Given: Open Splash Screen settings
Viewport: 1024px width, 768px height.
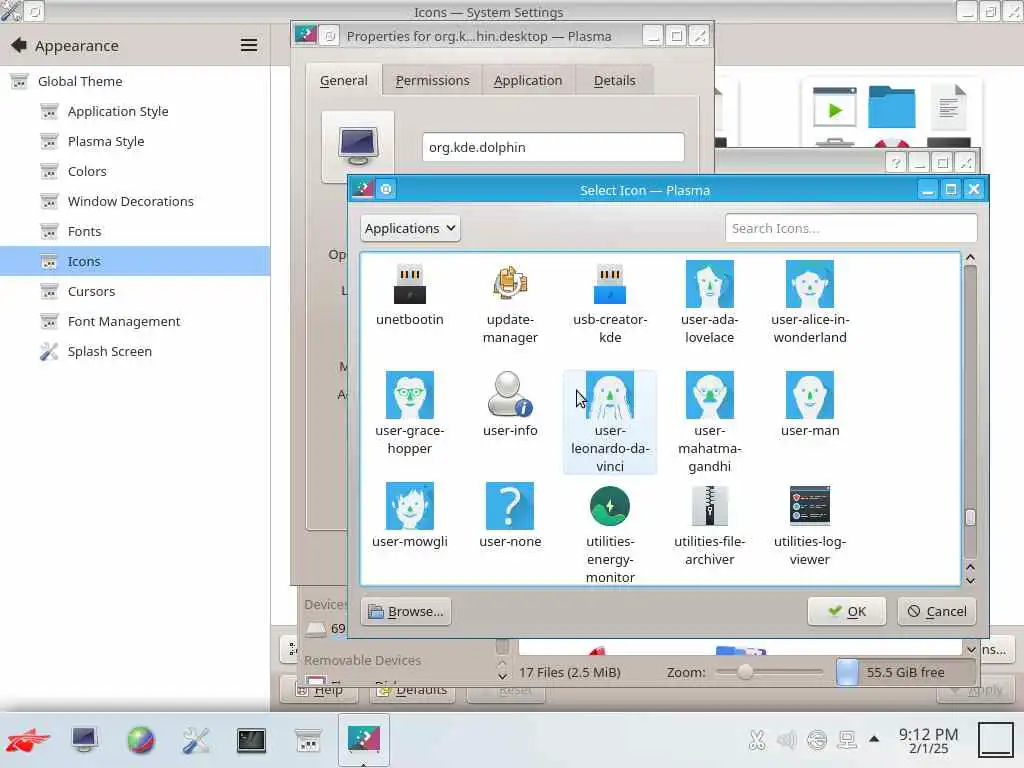Looking at the screenshot, I should tap(135, 351).
